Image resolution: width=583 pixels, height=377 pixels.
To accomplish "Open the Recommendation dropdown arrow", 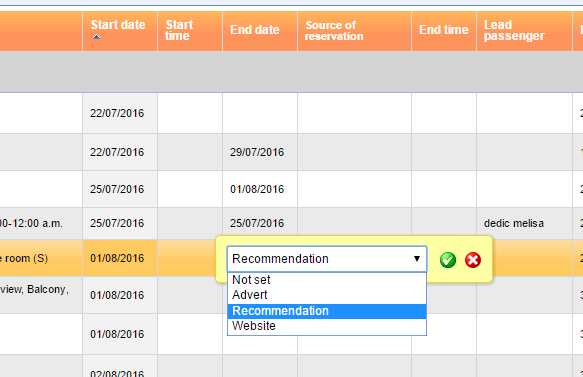I will click(417, 258).
